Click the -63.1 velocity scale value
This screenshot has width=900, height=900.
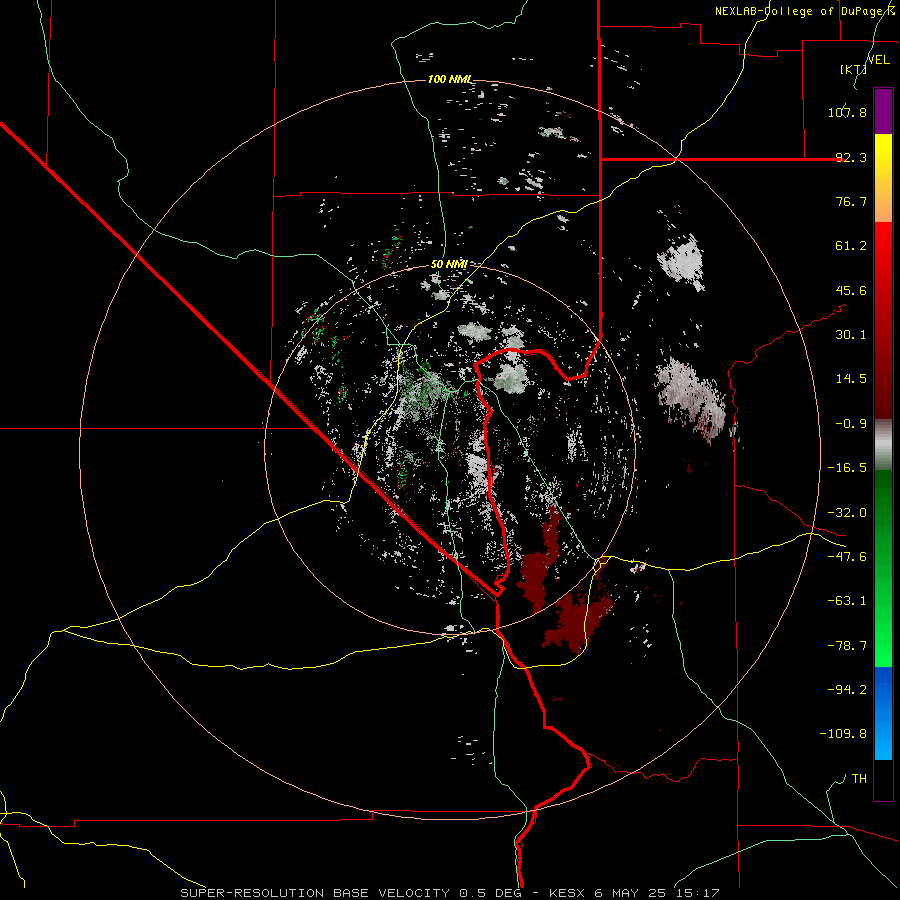point(847,601)
